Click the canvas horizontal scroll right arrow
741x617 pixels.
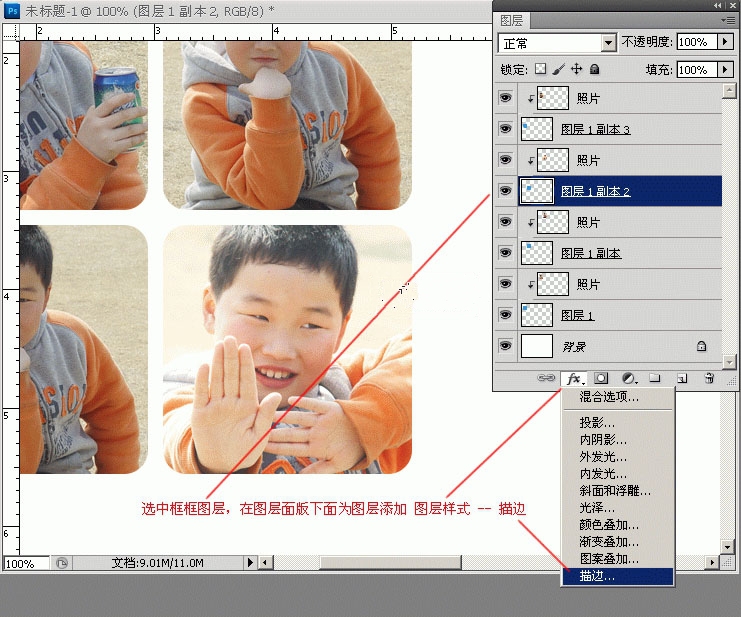click(x=712, y=562)
